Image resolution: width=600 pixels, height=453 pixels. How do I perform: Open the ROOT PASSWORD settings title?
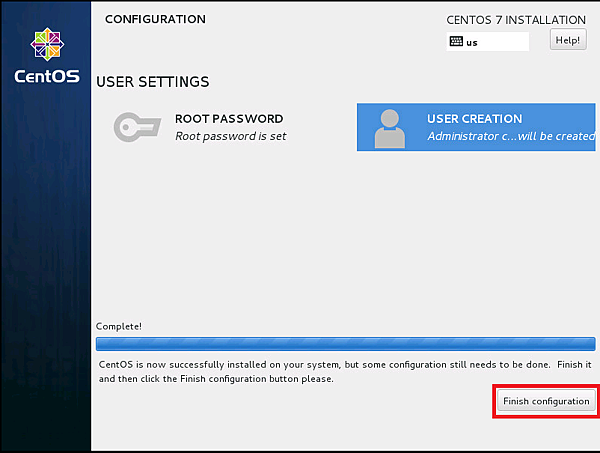click(x=229, y=119)
